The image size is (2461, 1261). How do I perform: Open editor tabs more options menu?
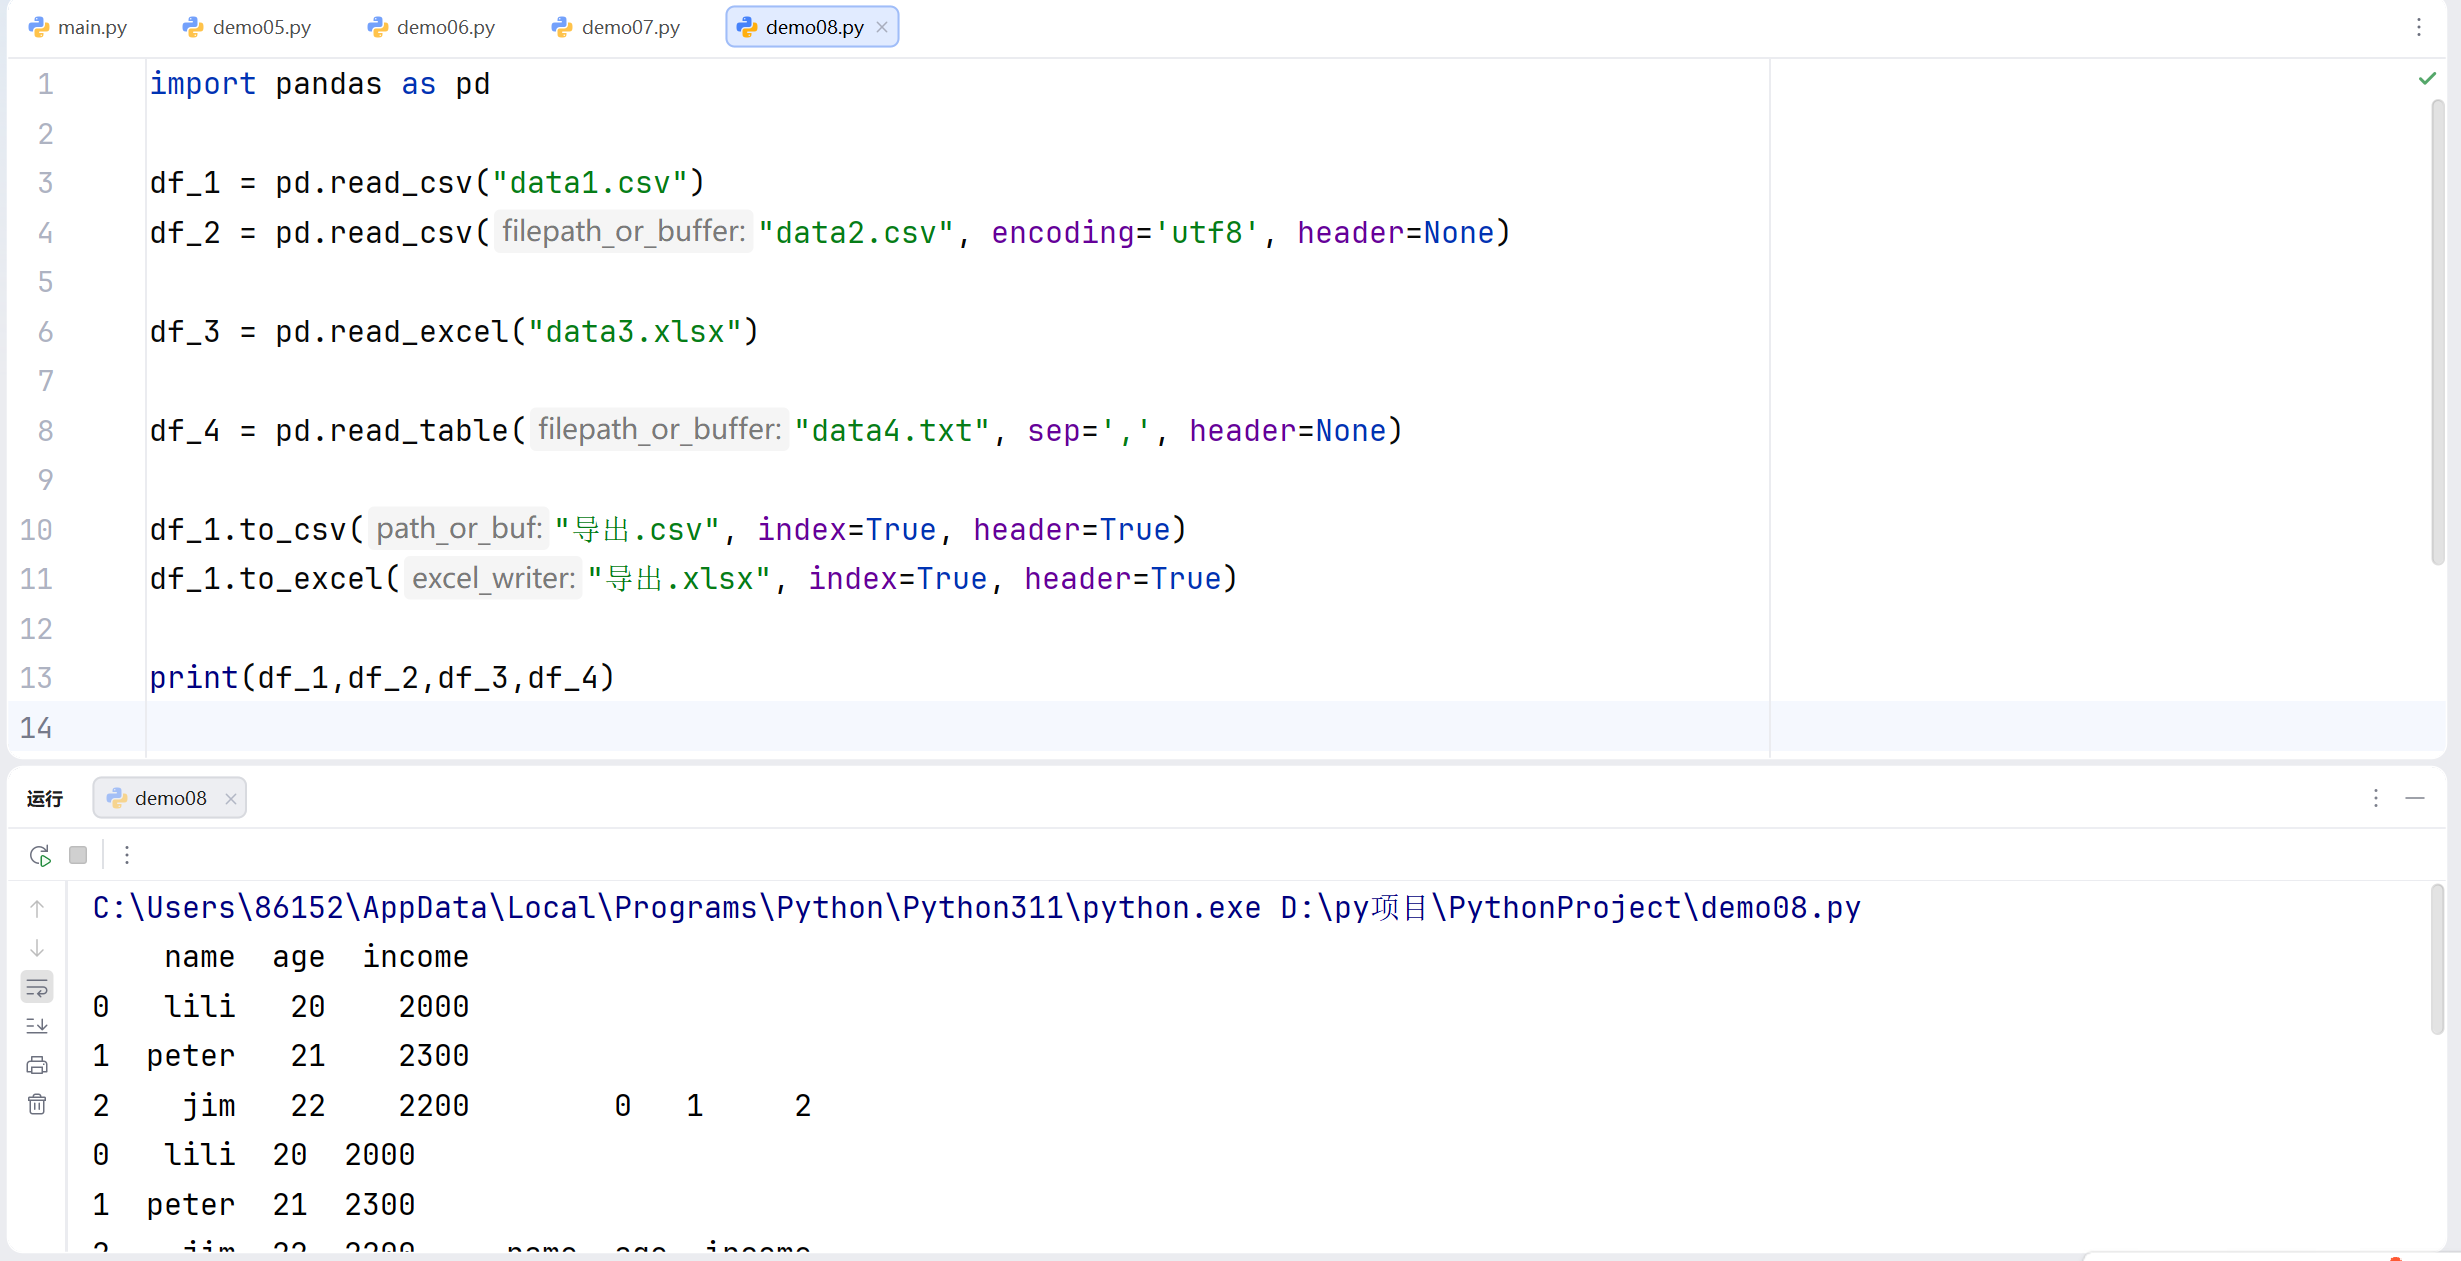(x=2419, y=27)
